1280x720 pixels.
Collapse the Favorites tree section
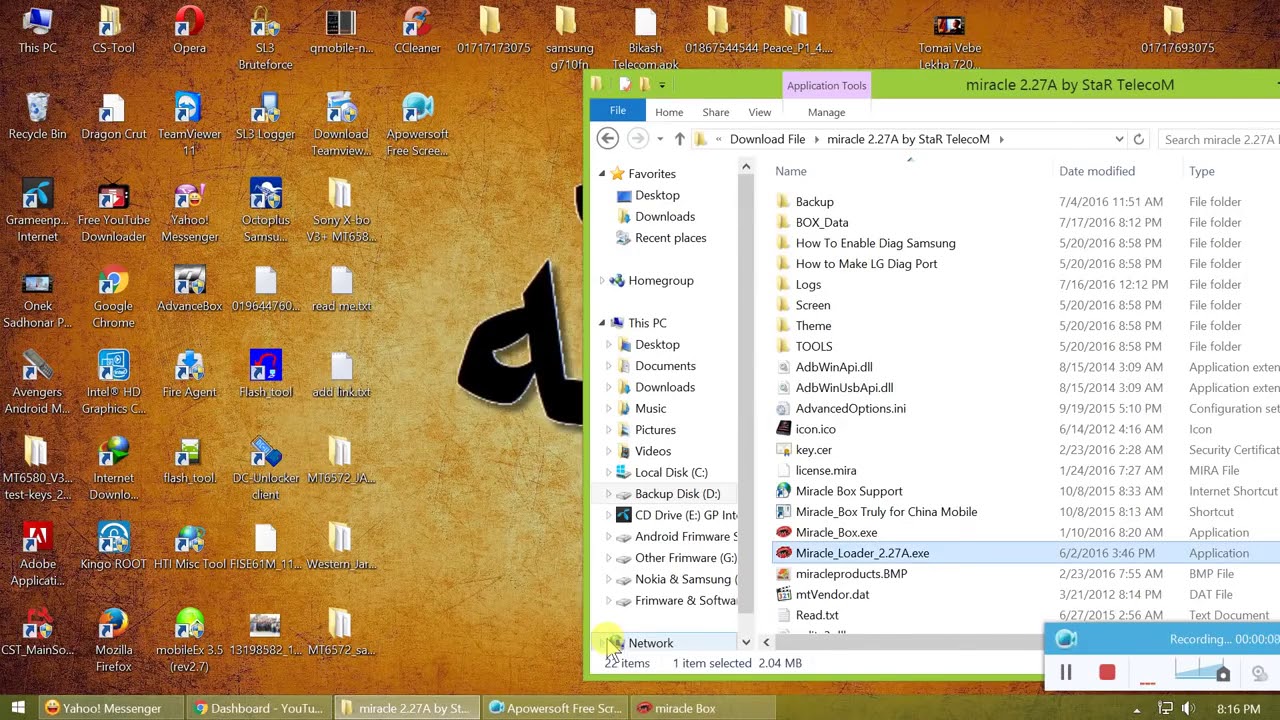pyautogui.click(x=602, y=174)
